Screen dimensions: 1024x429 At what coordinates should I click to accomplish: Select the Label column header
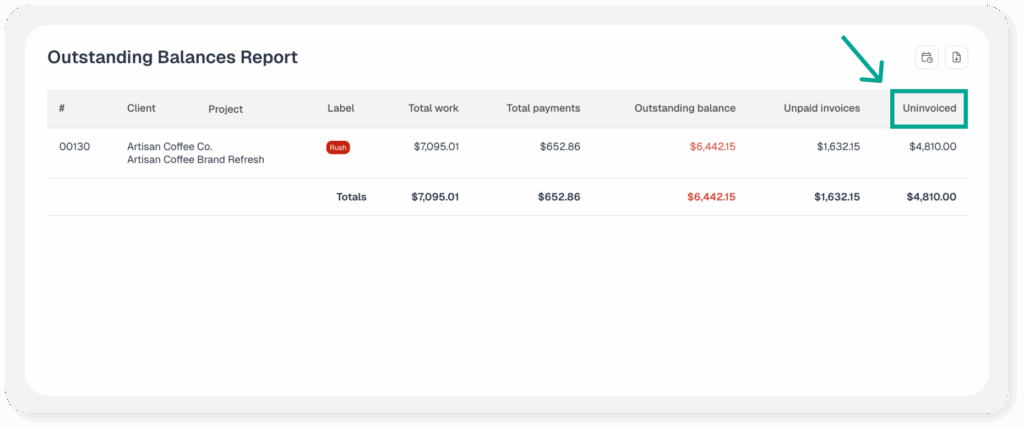point(340,108)
